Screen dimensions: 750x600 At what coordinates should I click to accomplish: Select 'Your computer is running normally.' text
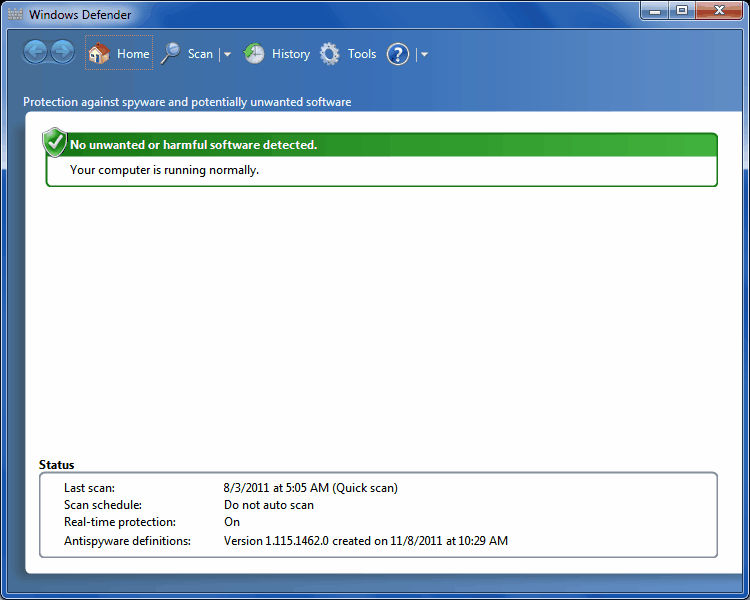coord(164,170)
